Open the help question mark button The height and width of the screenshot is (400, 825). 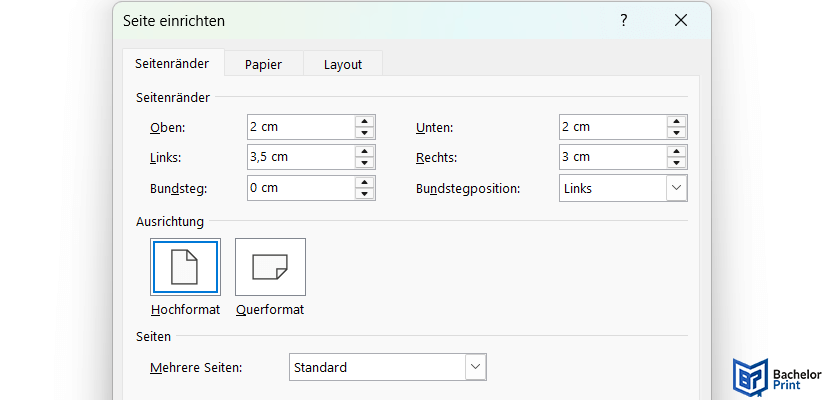coord(623,21)
